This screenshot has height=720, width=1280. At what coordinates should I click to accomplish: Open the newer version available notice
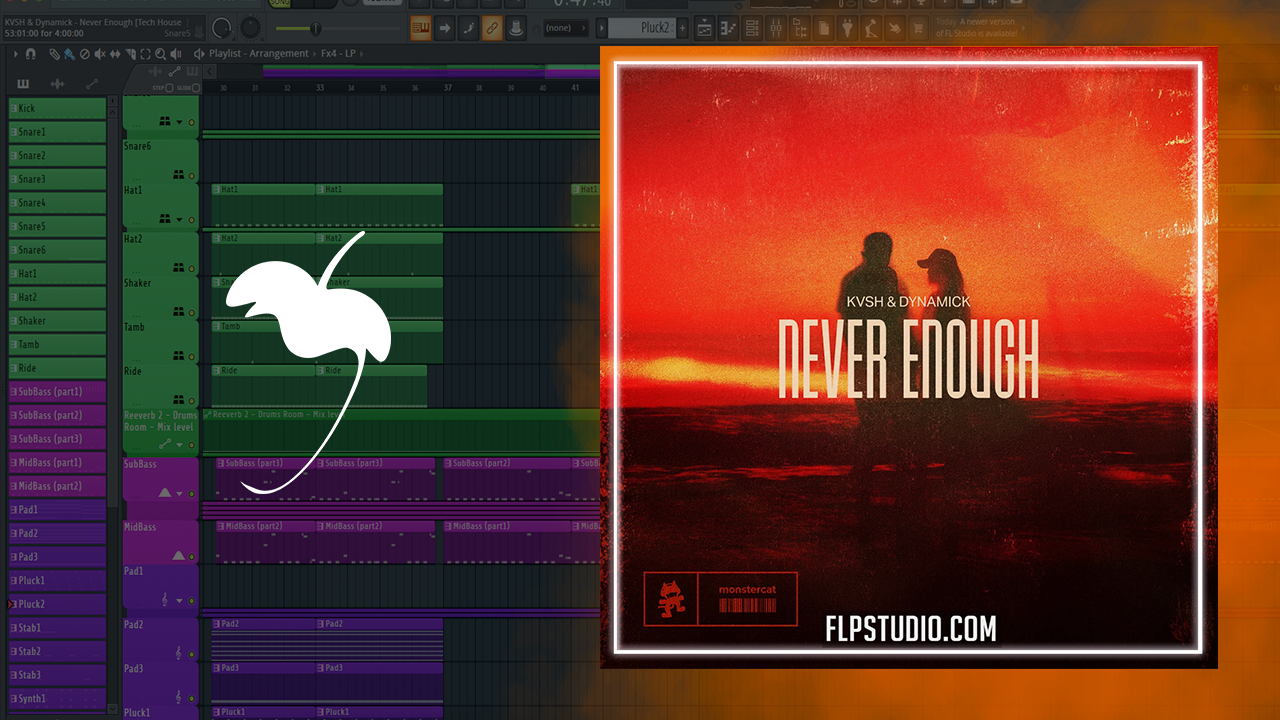click(980, 28)
